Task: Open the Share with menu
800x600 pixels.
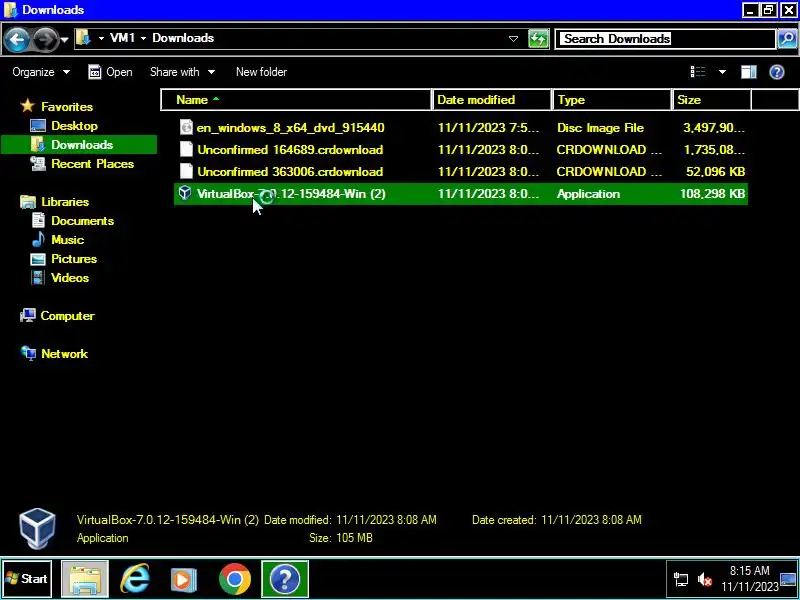Action: point(182,72)
